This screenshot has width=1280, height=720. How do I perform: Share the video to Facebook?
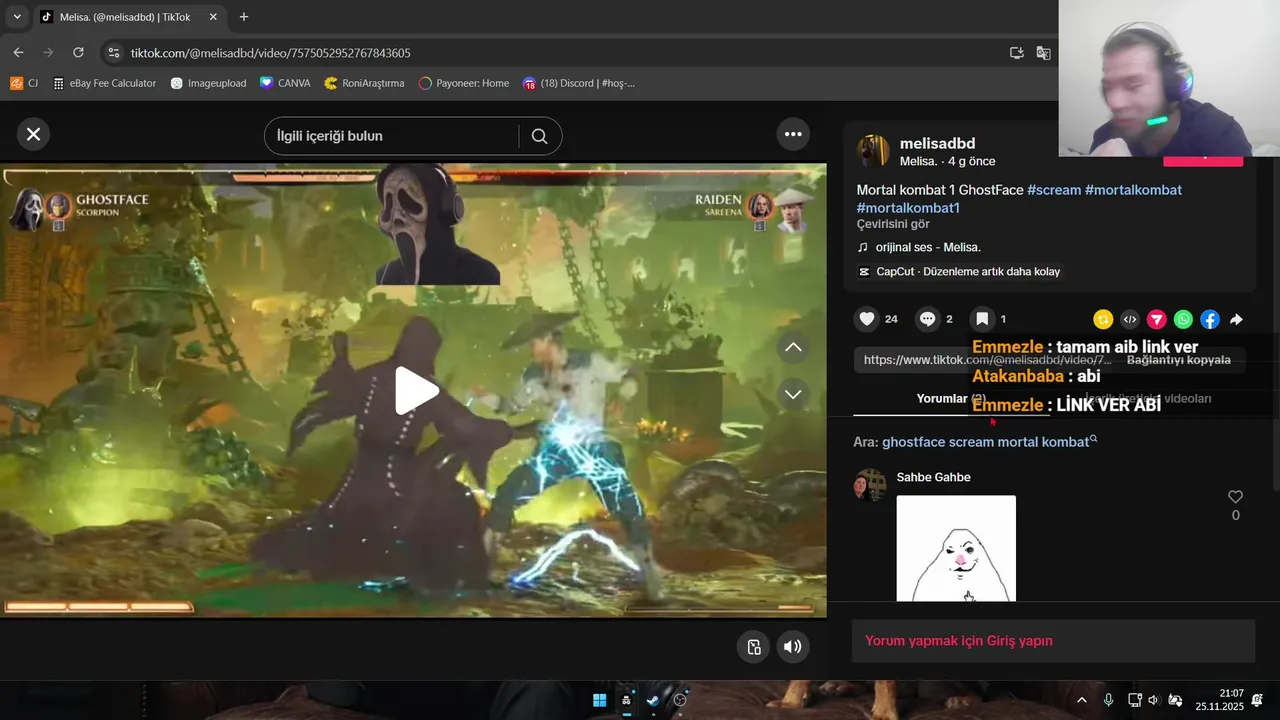1210,320
